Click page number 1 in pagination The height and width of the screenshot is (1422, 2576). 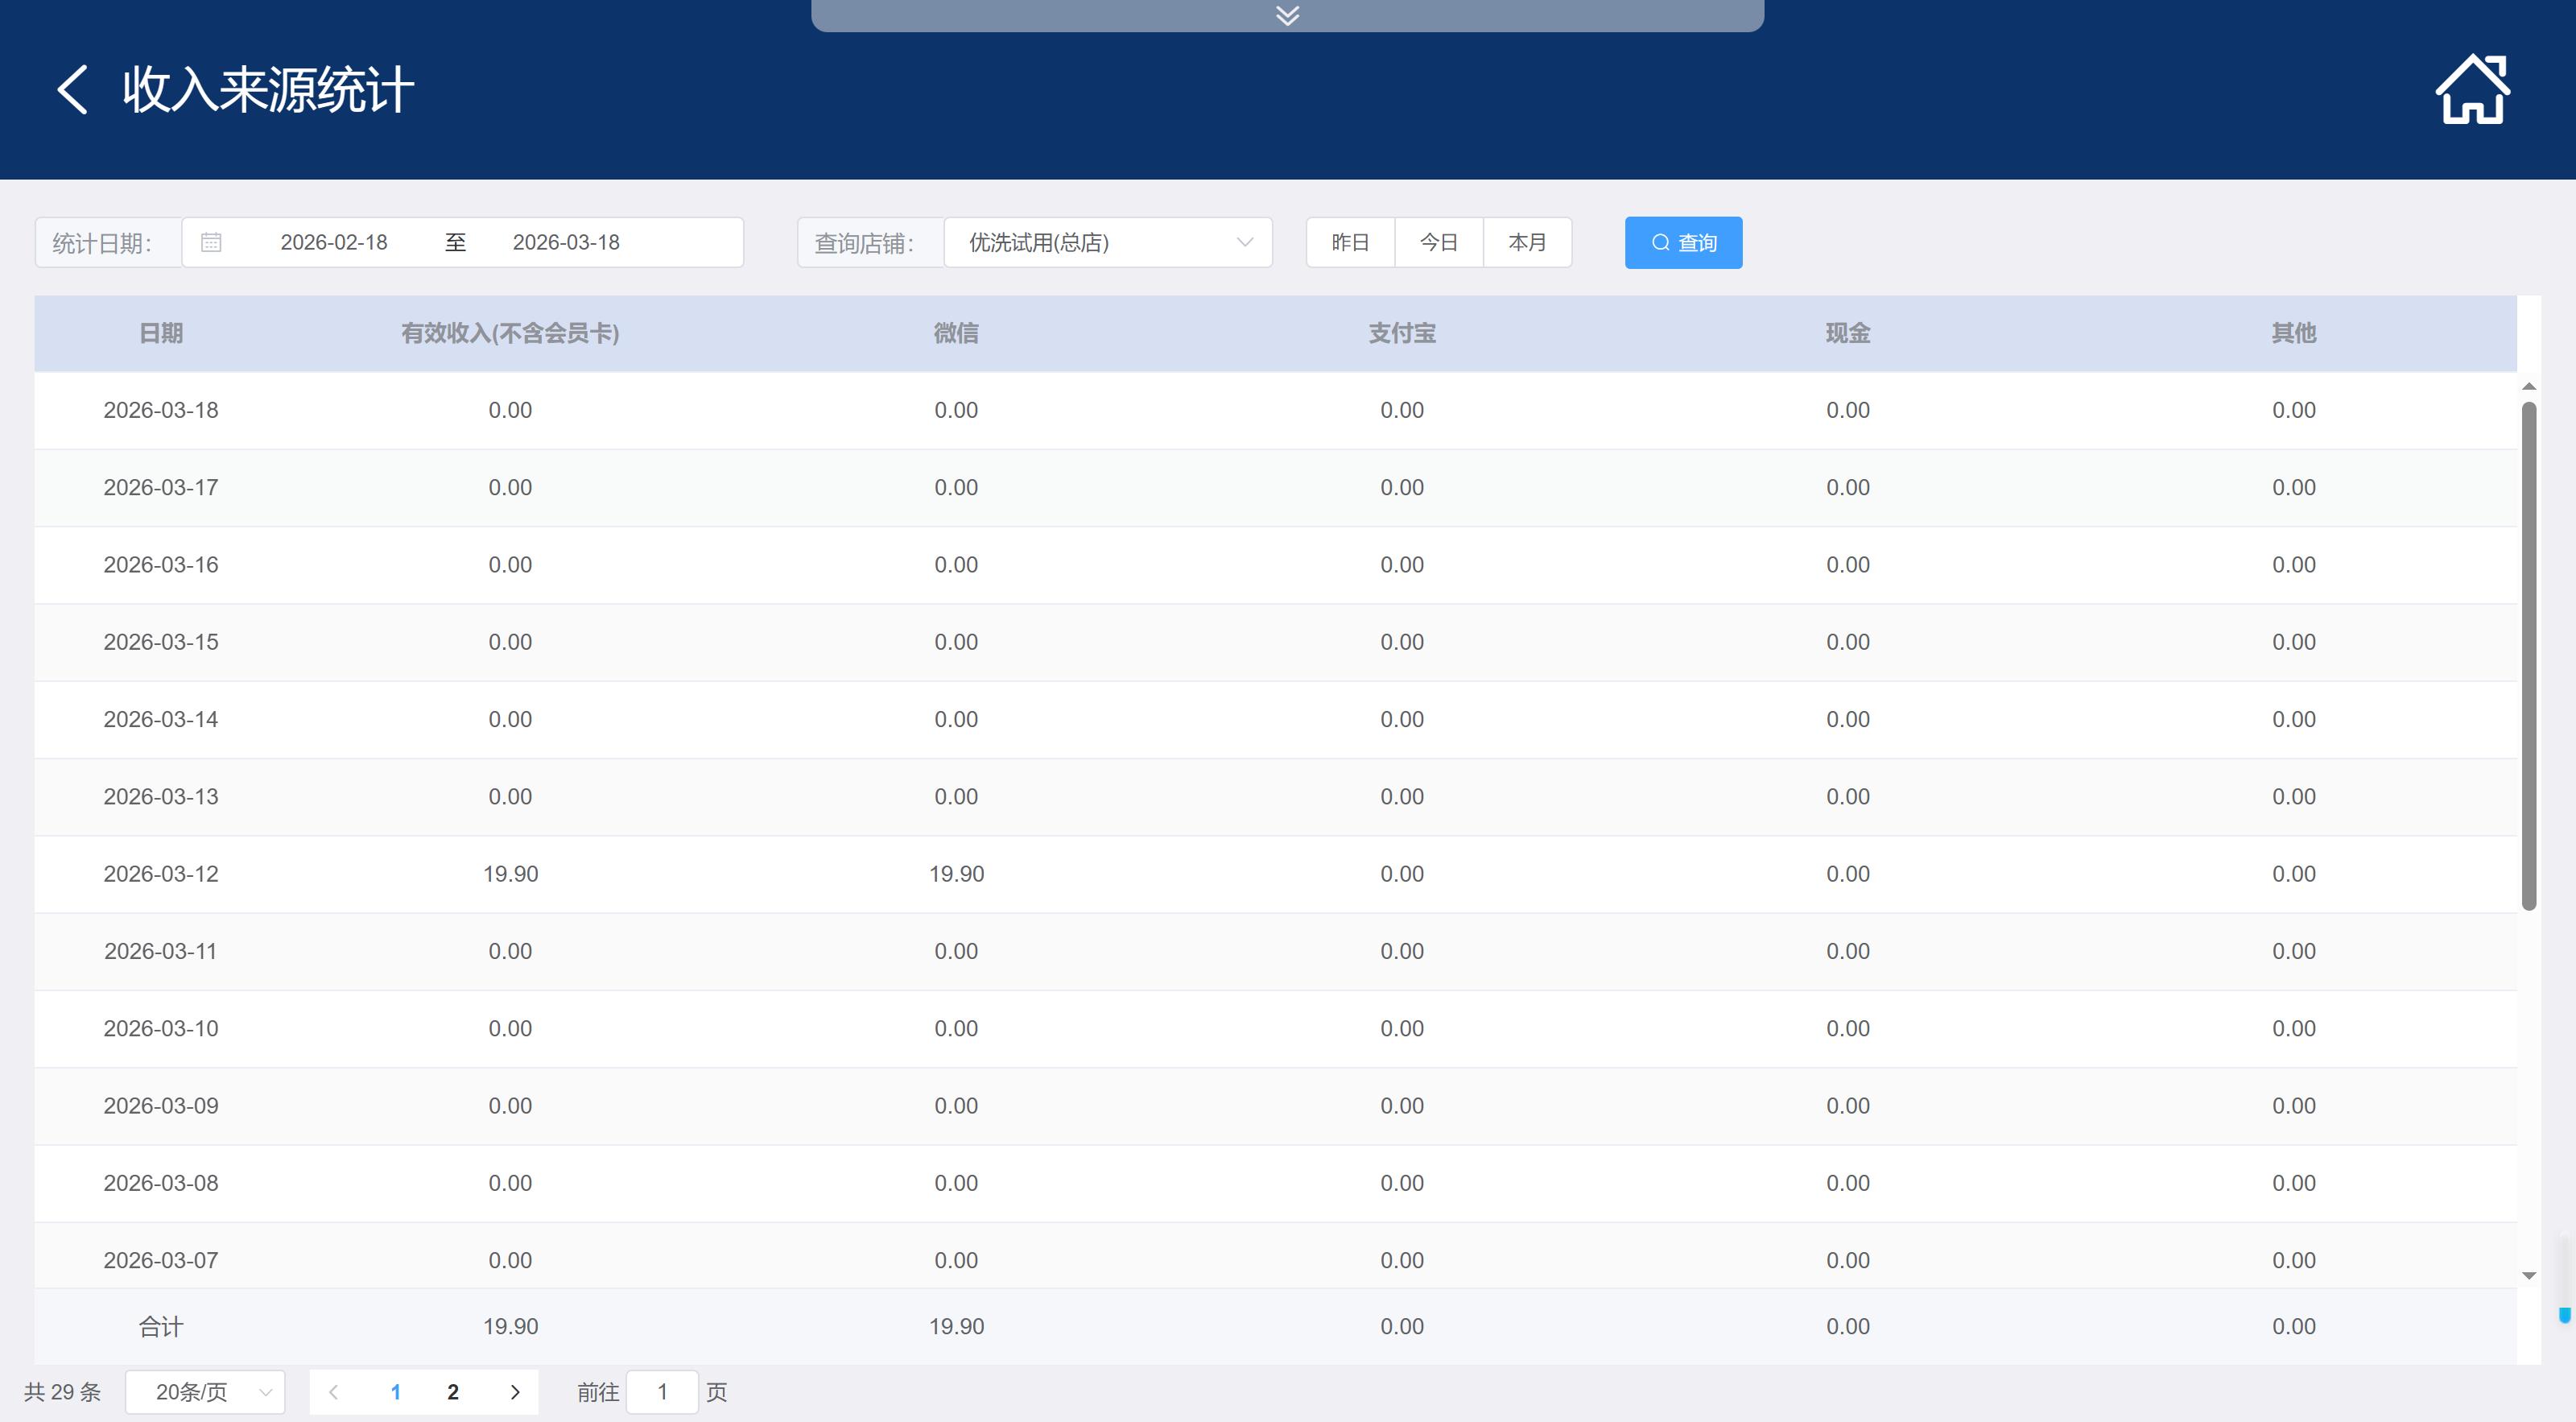point(396,1392)
